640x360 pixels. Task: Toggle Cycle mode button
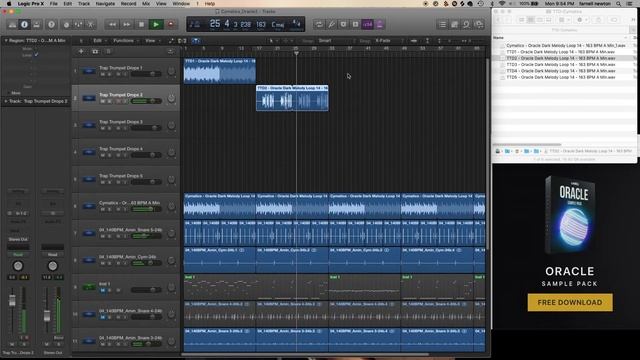point(319,24)
